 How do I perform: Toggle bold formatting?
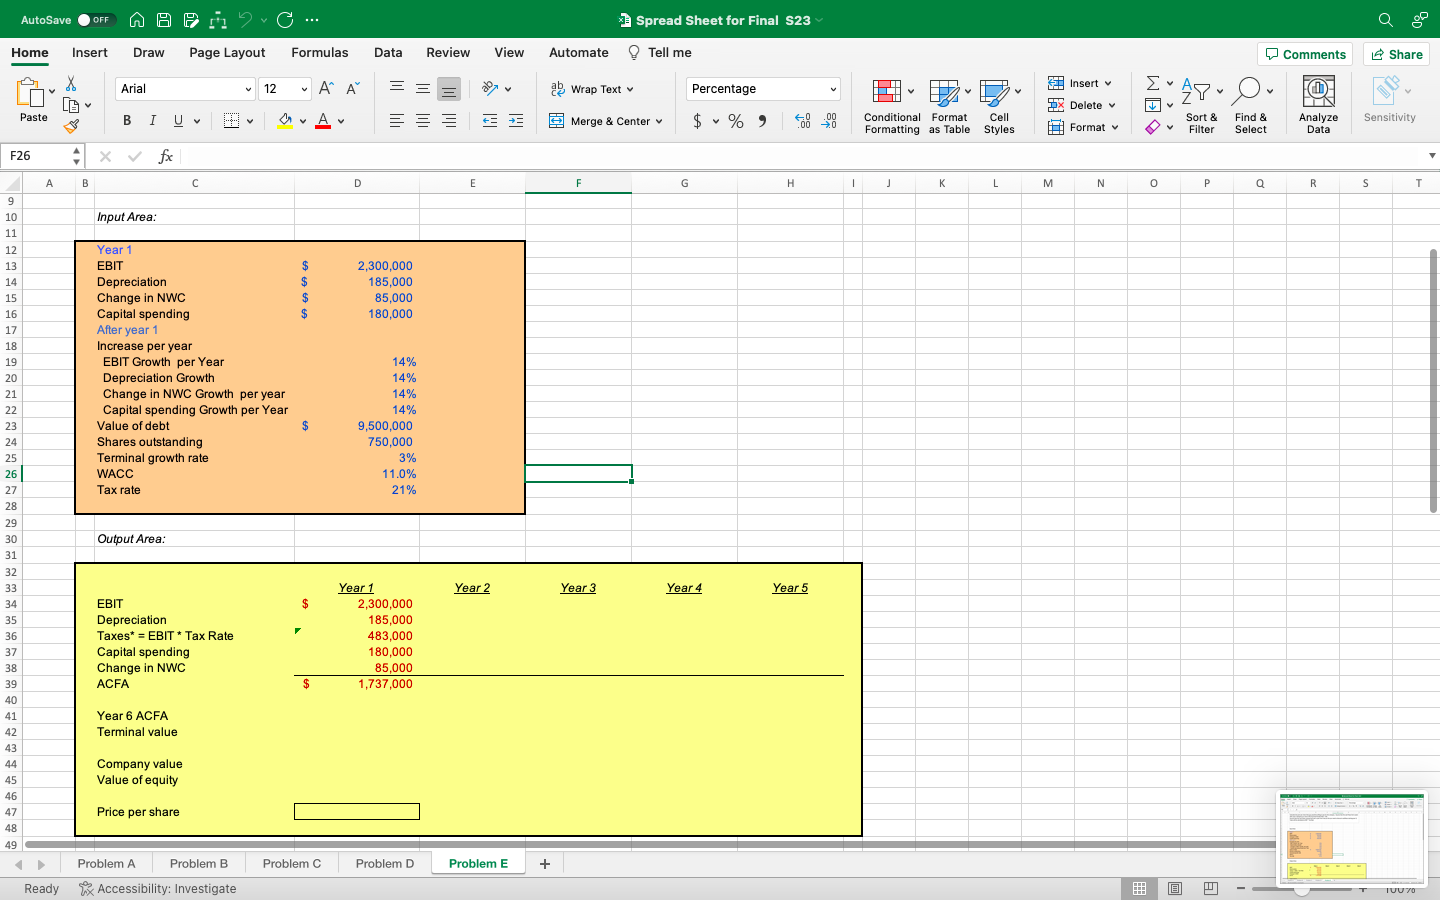click(126, 120)
